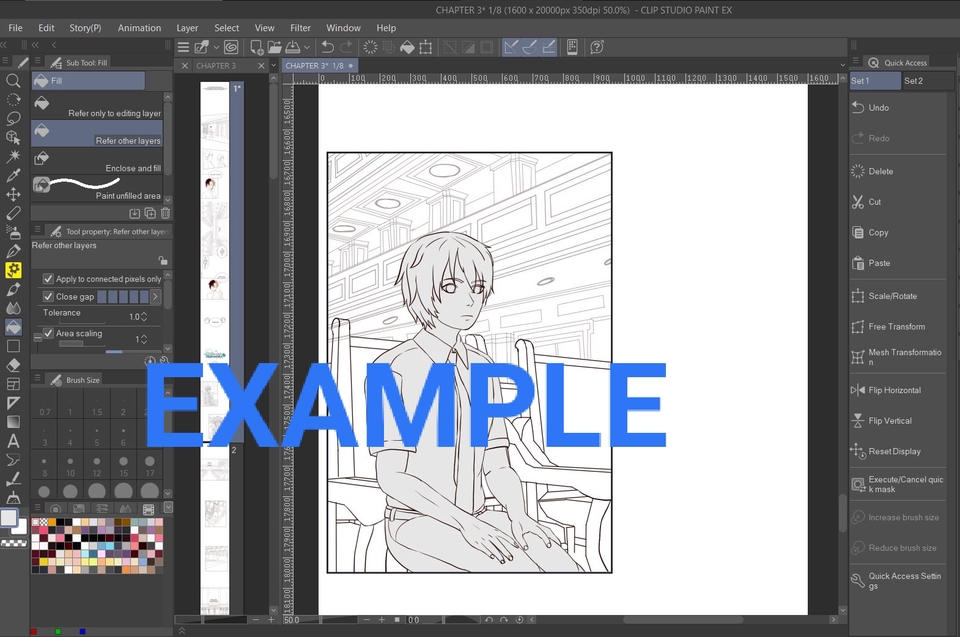Enable Apply to connected pixels only

pos(48,278)
